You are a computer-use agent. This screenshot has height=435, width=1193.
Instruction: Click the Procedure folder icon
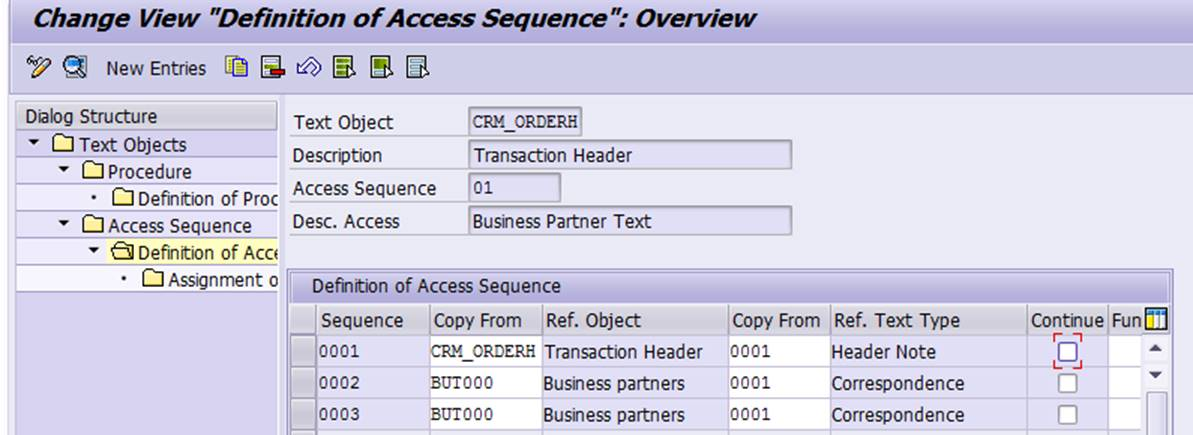93,171
